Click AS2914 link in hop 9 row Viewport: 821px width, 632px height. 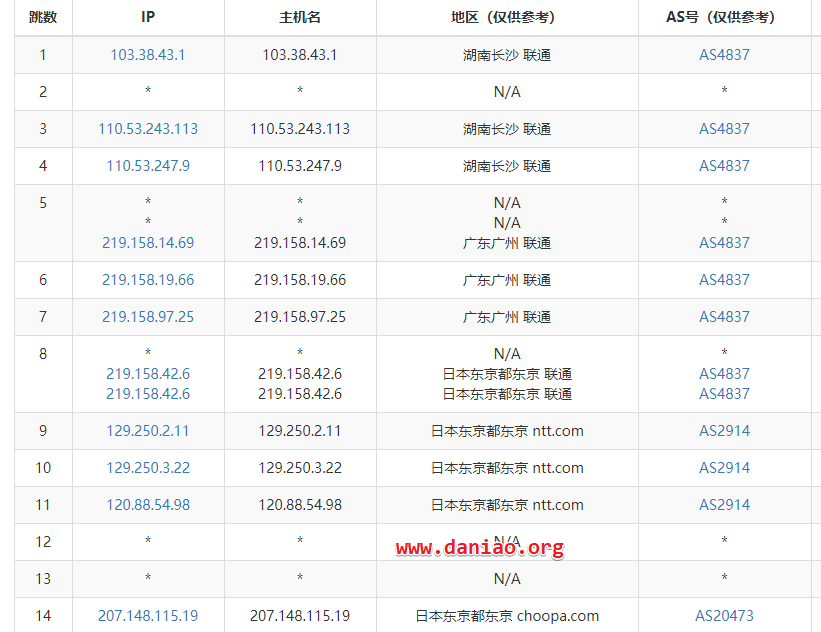pos(724,431)
